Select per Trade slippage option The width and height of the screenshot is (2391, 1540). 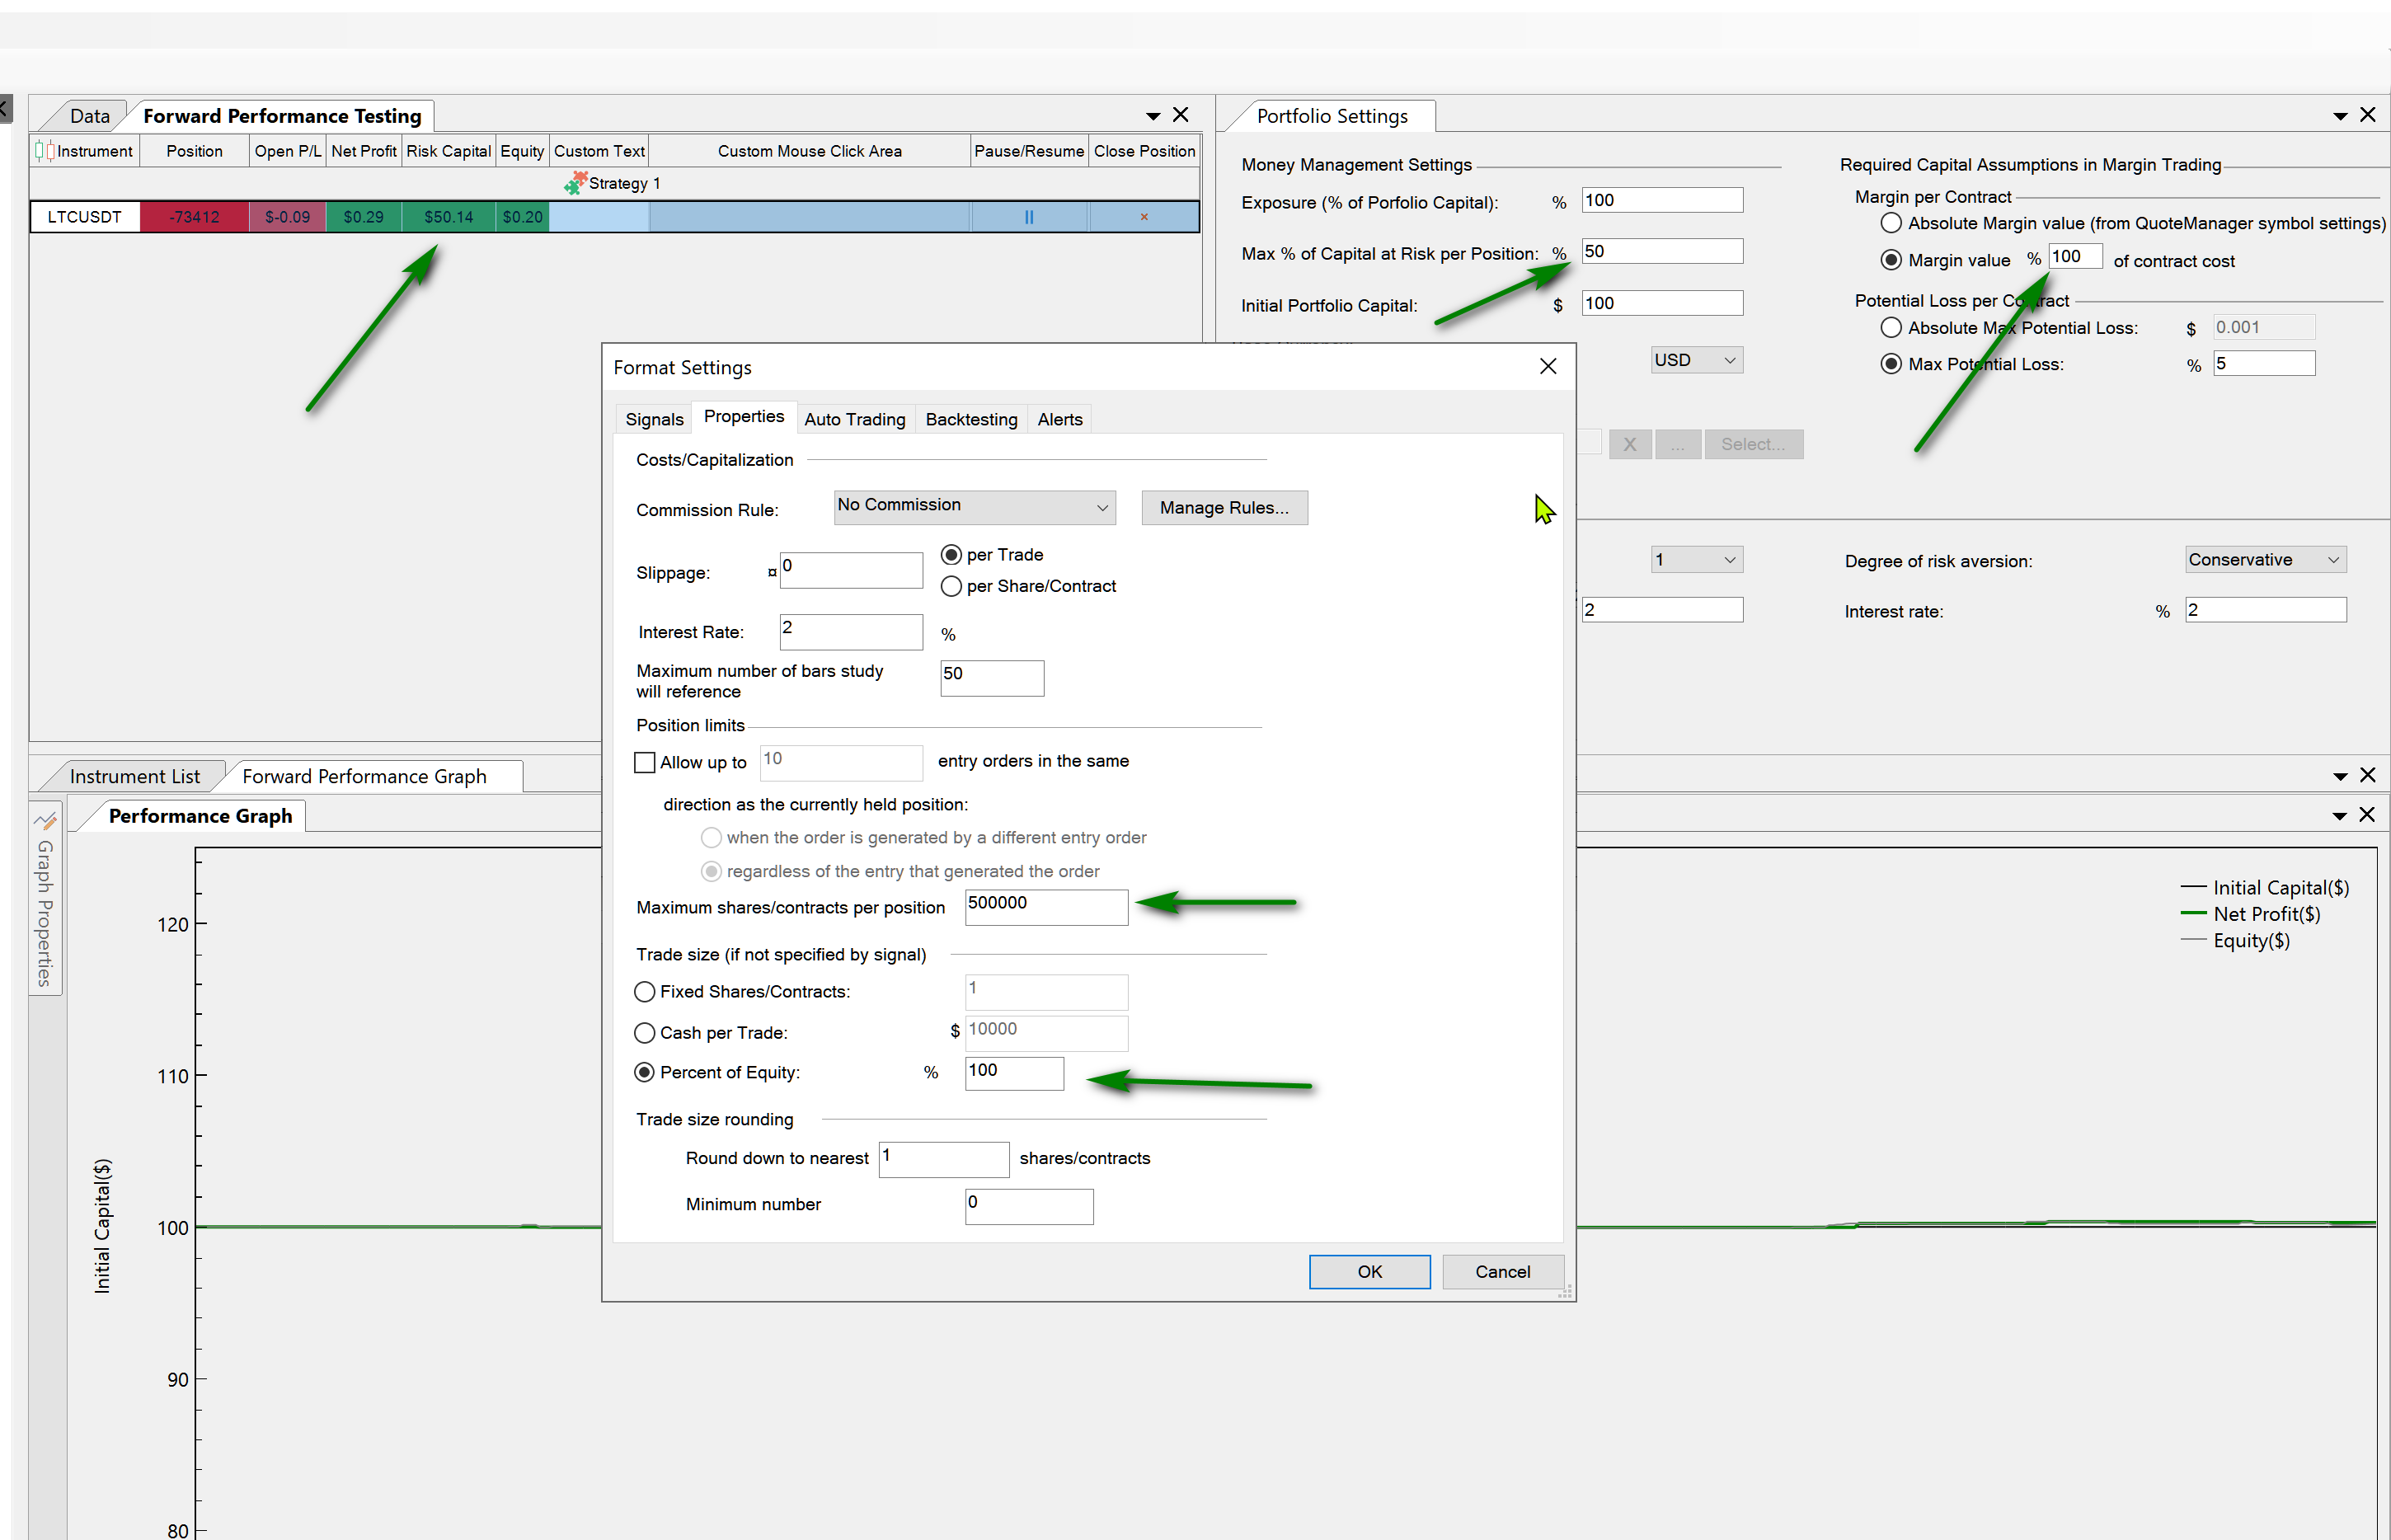[x=951, y=555]
